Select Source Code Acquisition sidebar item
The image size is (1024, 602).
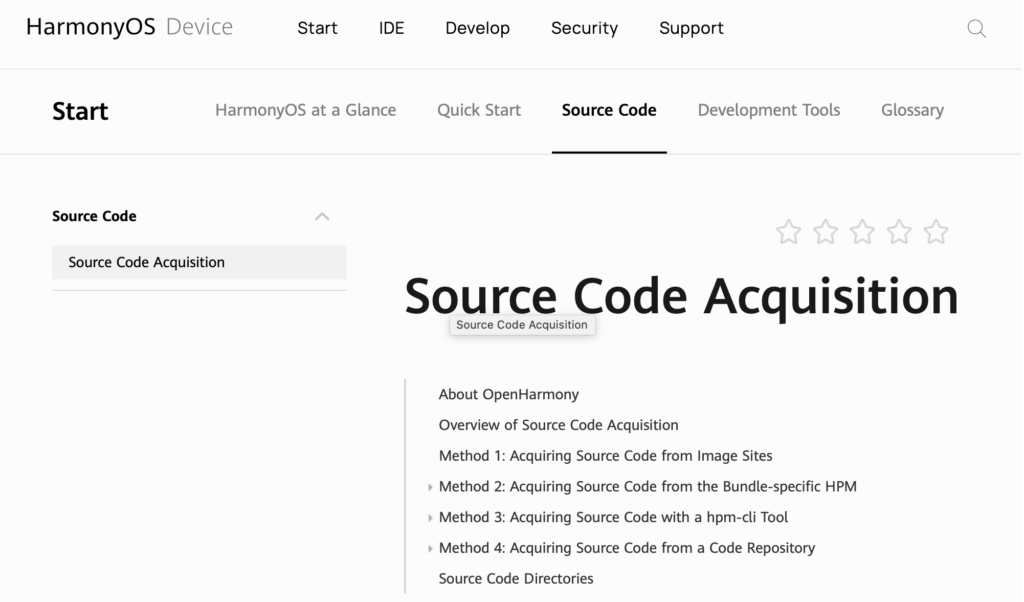199,262
